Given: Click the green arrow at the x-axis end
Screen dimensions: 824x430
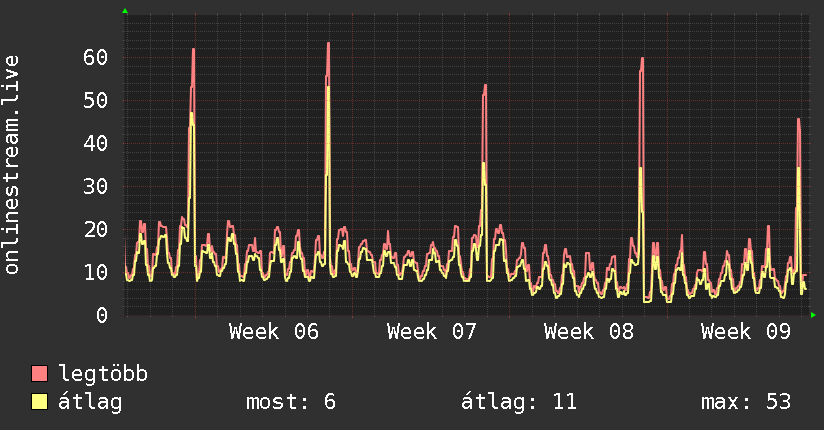Looking at the screenshot, I should [x=813, y=315].
